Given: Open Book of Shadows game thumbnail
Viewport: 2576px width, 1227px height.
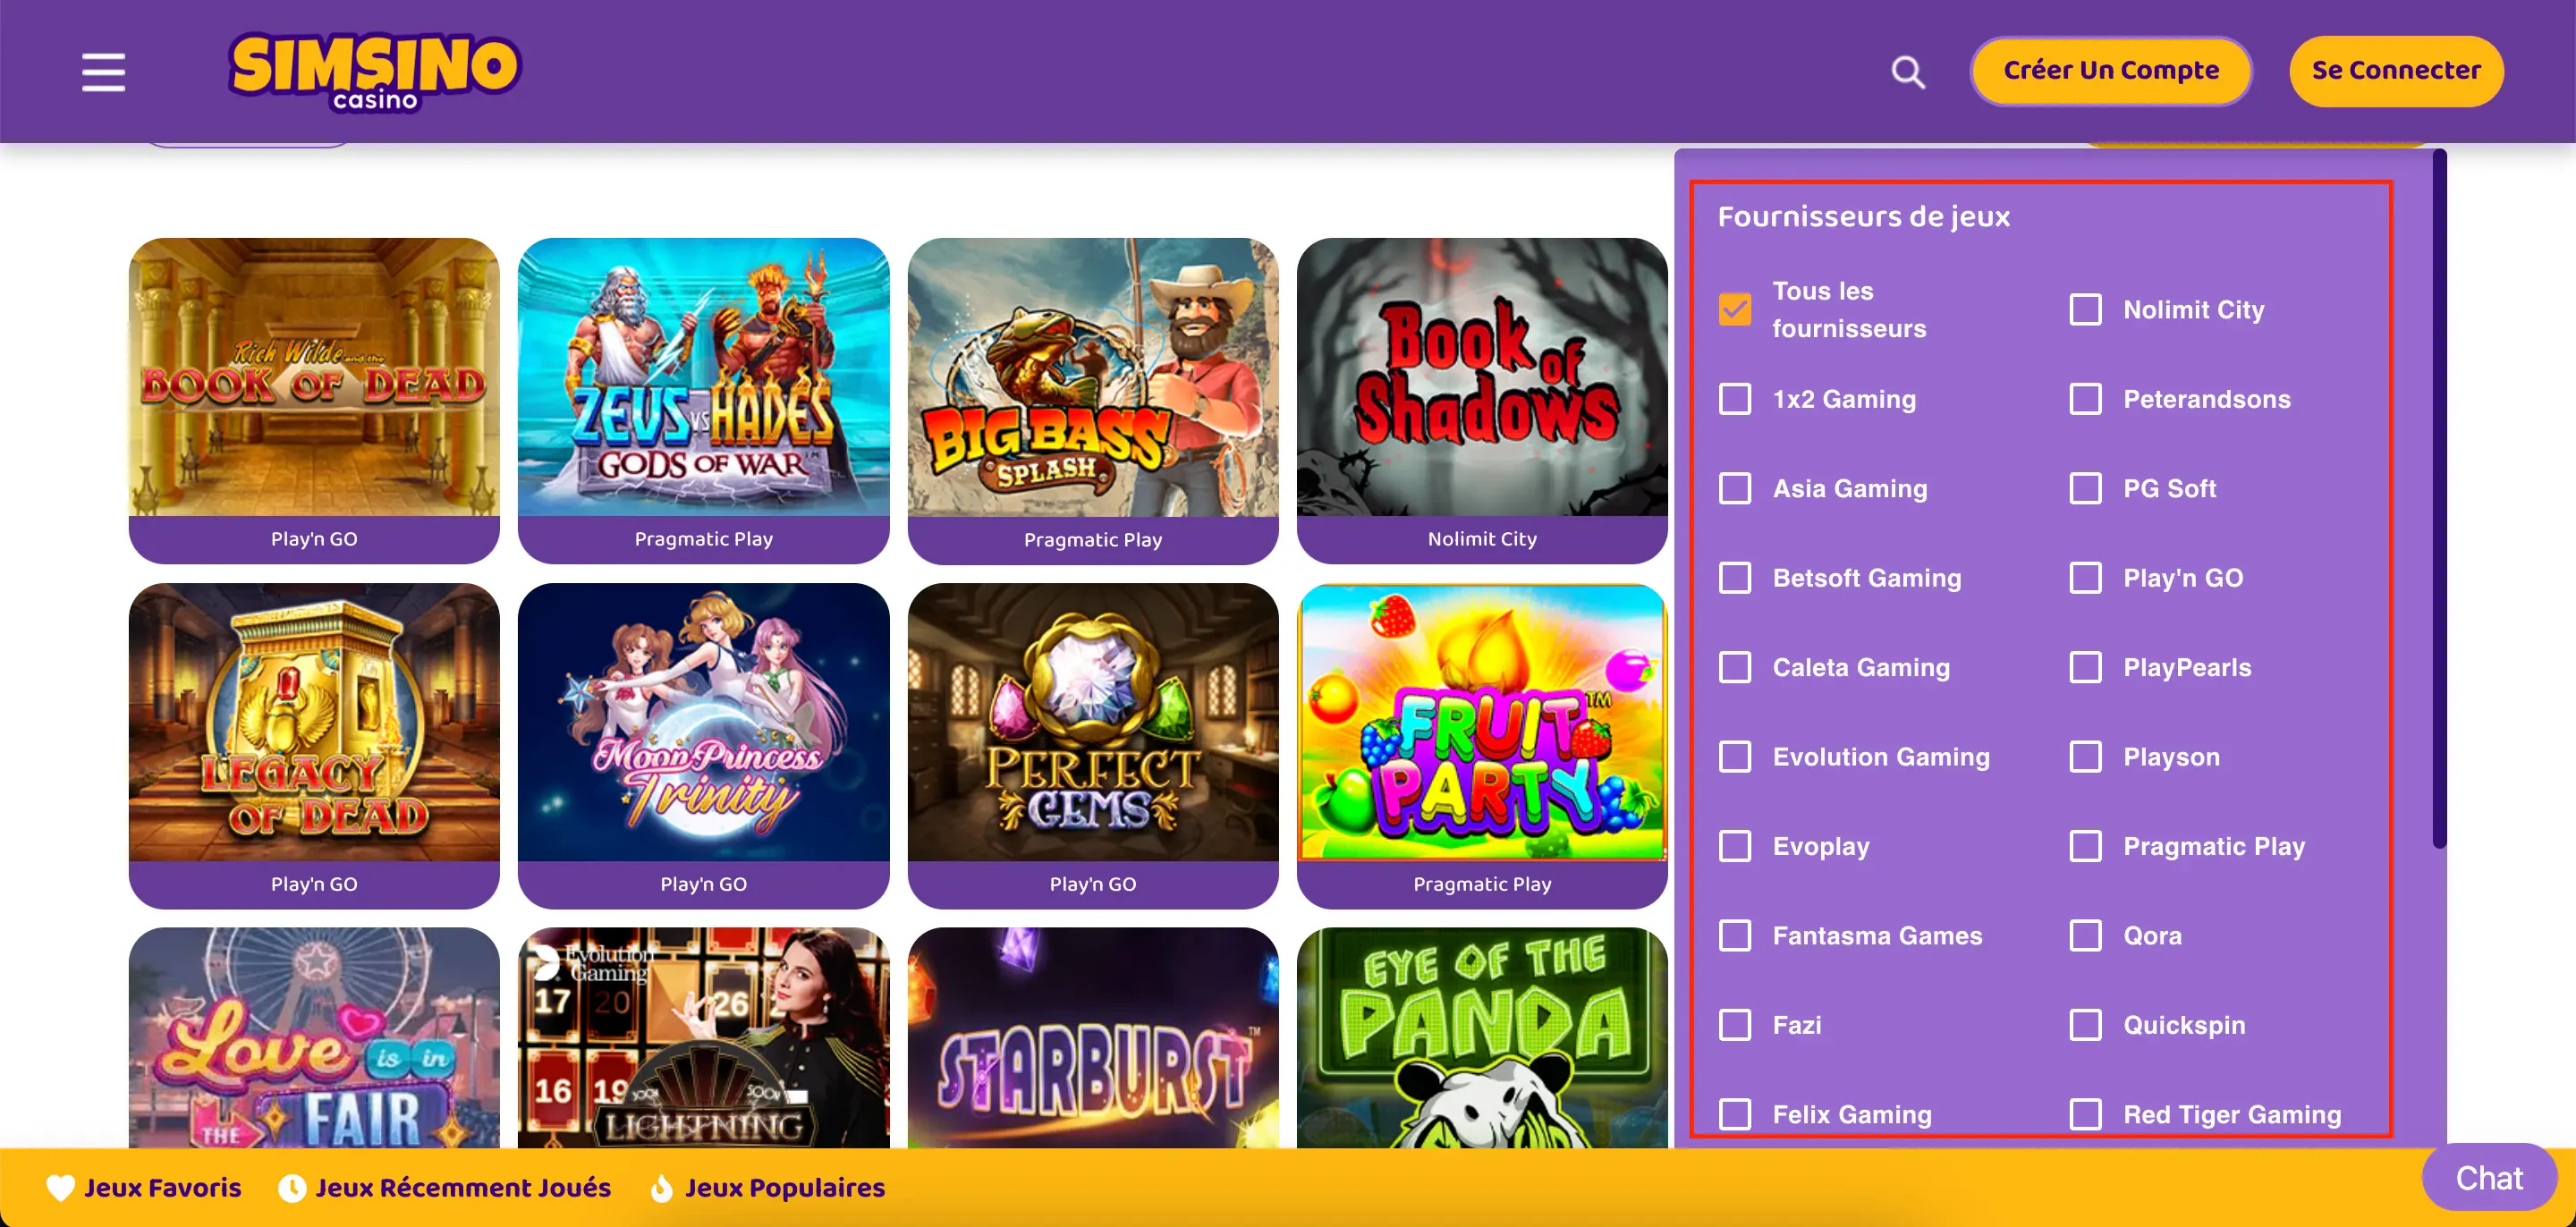Looking at the screenshot, I should point(1482,377).
